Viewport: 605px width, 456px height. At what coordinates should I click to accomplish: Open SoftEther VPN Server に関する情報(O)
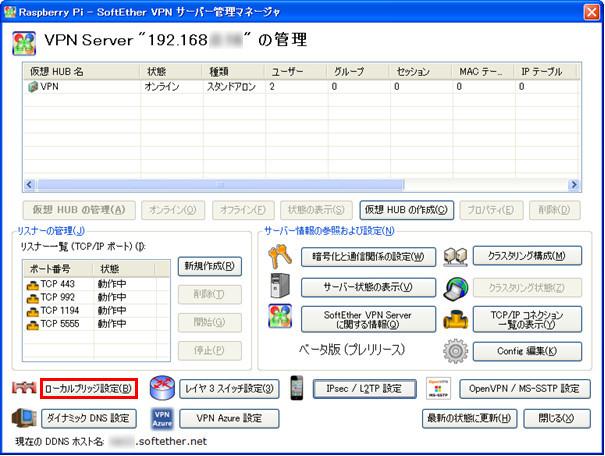tap(368, 319)
